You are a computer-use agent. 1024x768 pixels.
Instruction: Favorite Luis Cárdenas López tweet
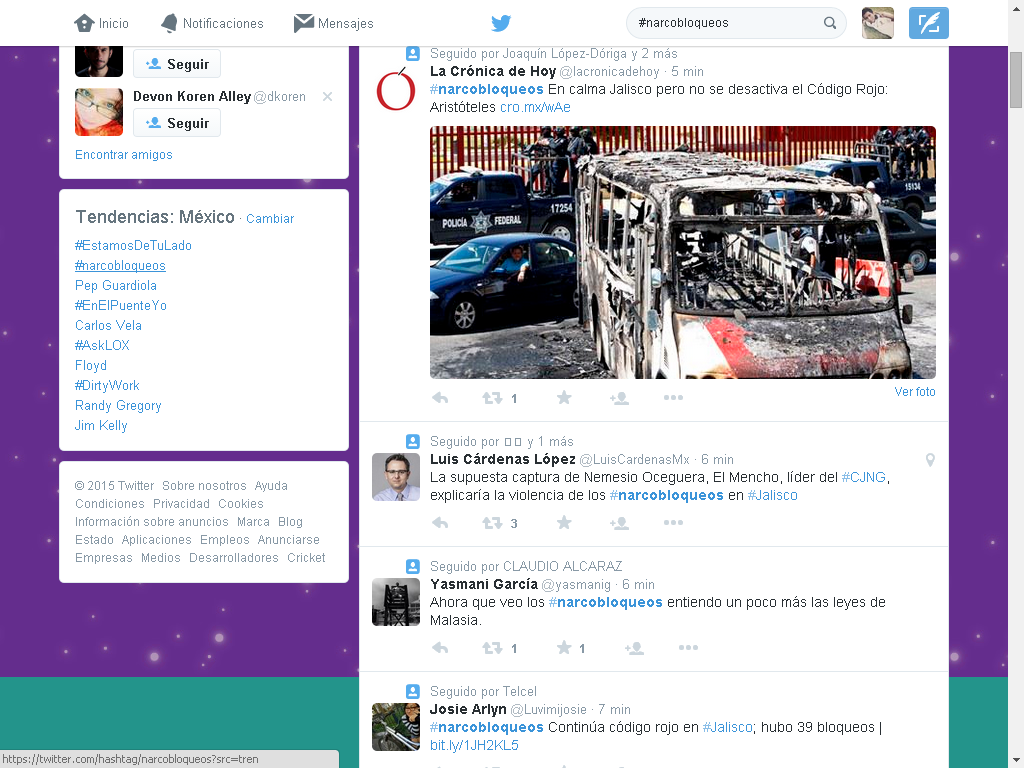click(x=564, y=522)
